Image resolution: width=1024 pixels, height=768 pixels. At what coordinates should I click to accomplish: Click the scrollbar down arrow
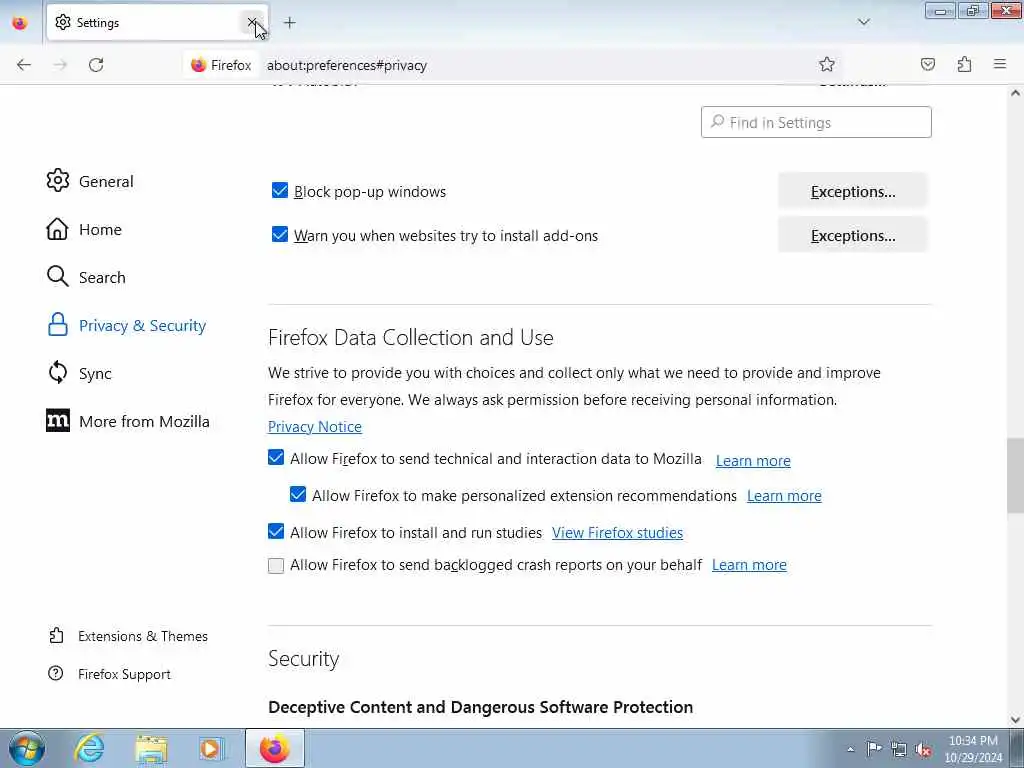[x=1015, y=720]
